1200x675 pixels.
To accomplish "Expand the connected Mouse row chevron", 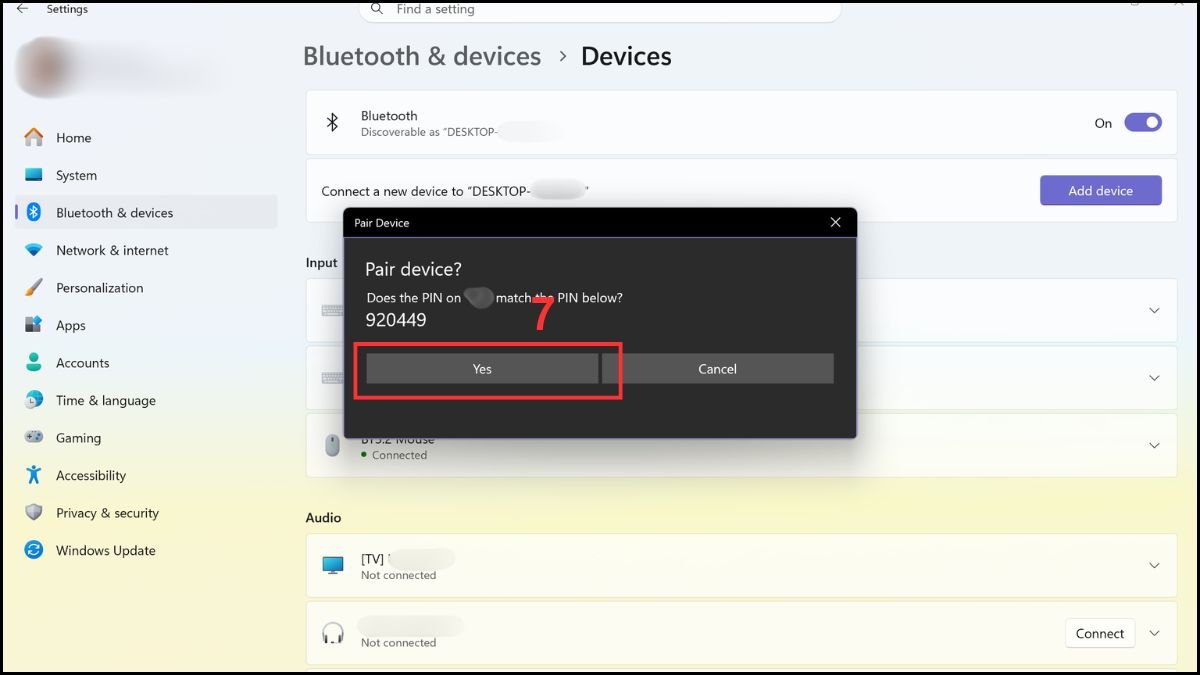I will click(1154, 445).
